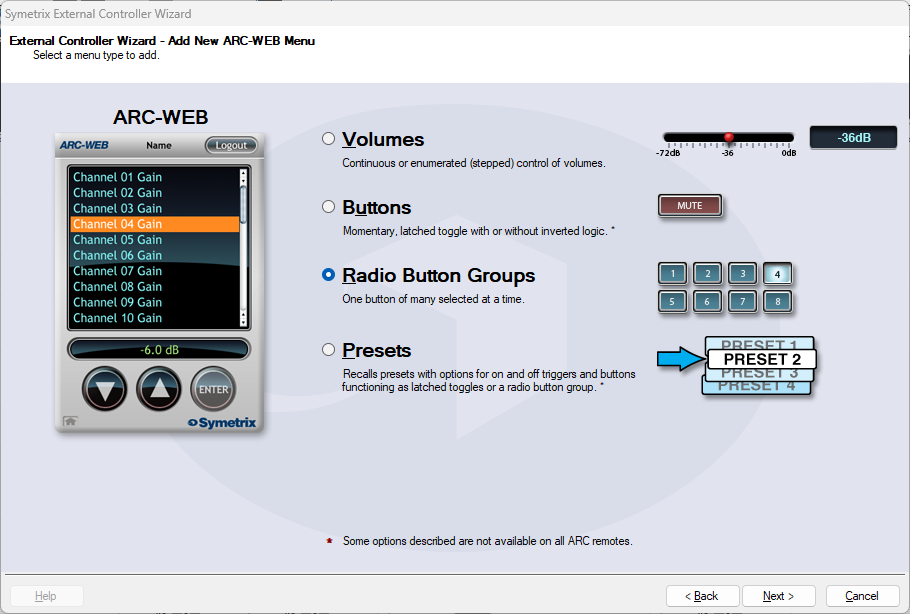This screenshot has width=910, height=614.
Task: Click radio group illustration button 4
Action: point(776,273)
